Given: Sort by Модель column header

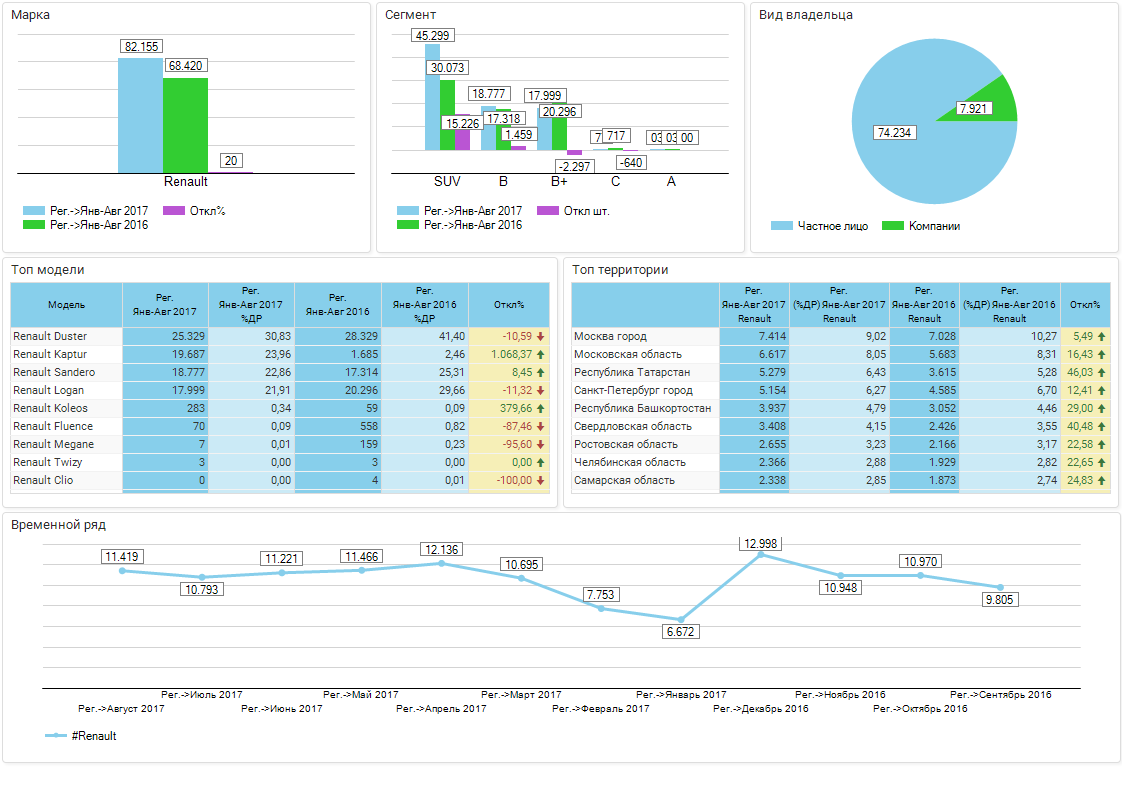Looking at the screenshot, I should (67, 305).
